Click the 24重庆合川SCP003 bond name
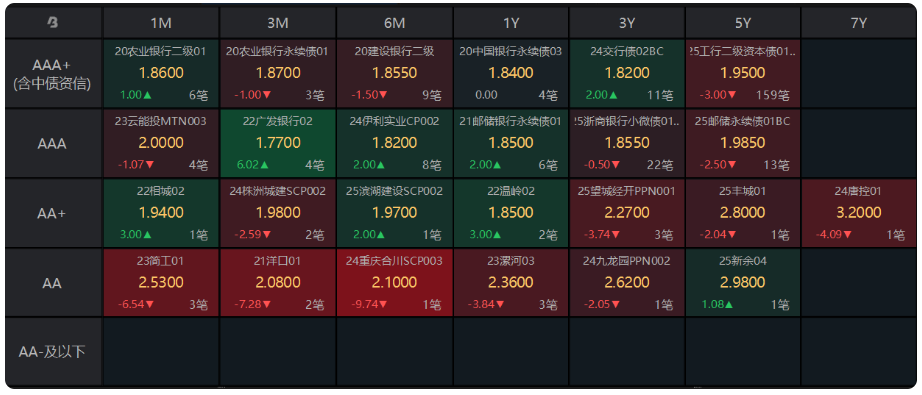Viewport: 922px width, 395px height. (x=394, y=260)
